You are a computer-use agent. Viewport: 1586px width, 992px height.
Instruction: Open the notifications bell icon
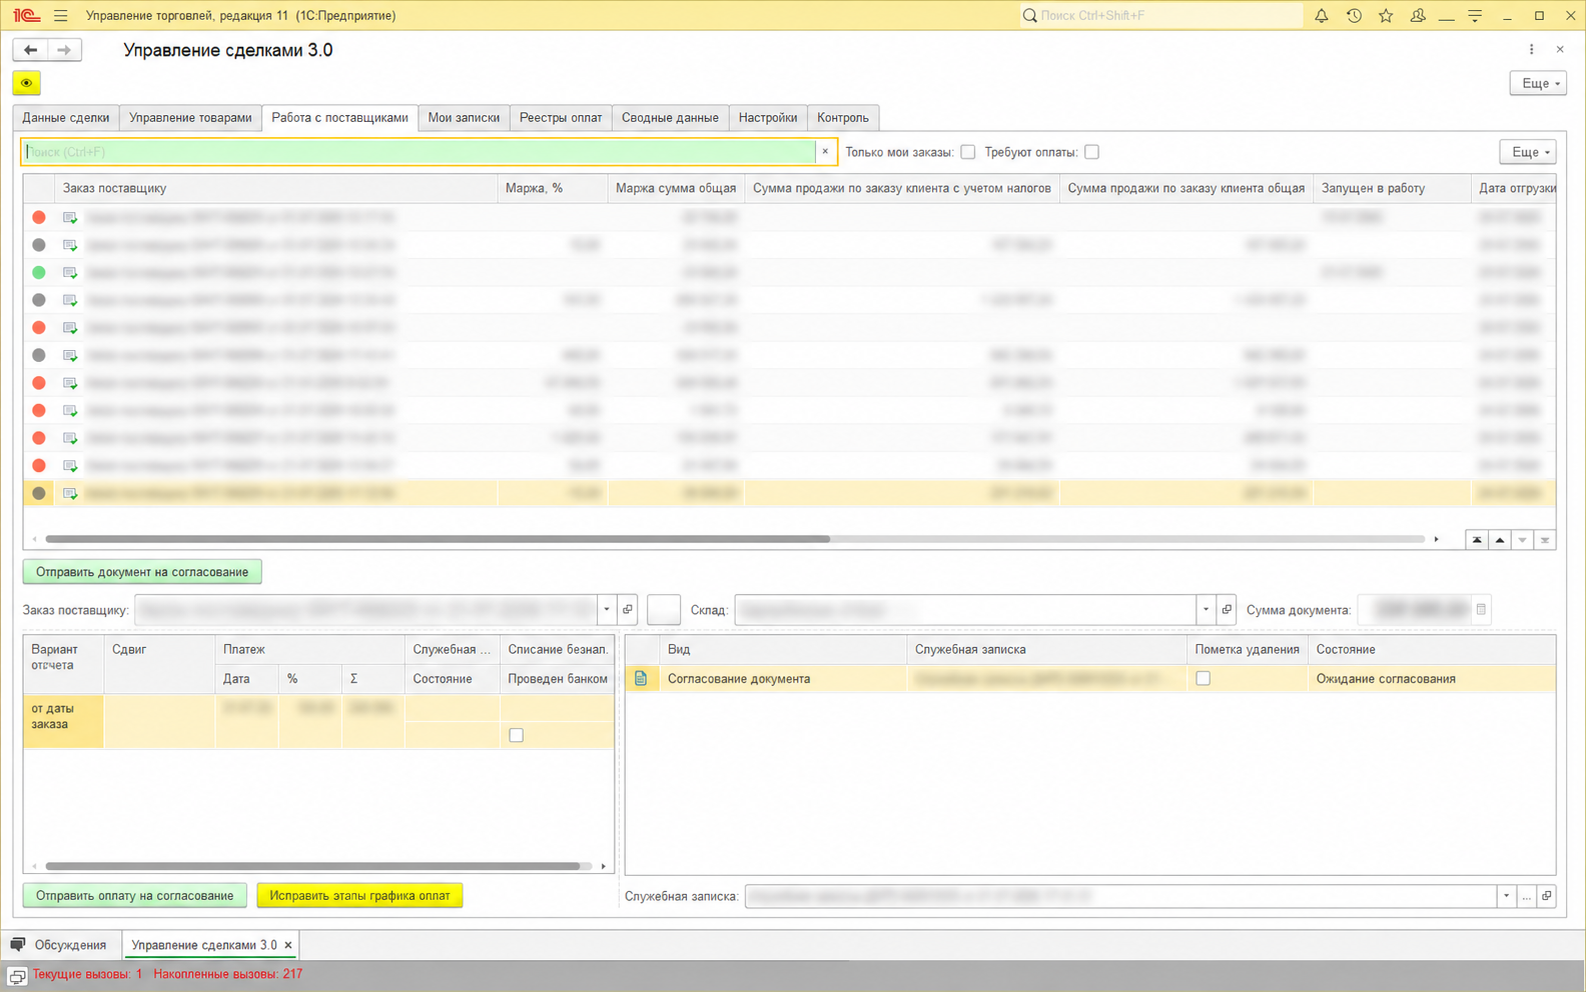click(1321, 16)
